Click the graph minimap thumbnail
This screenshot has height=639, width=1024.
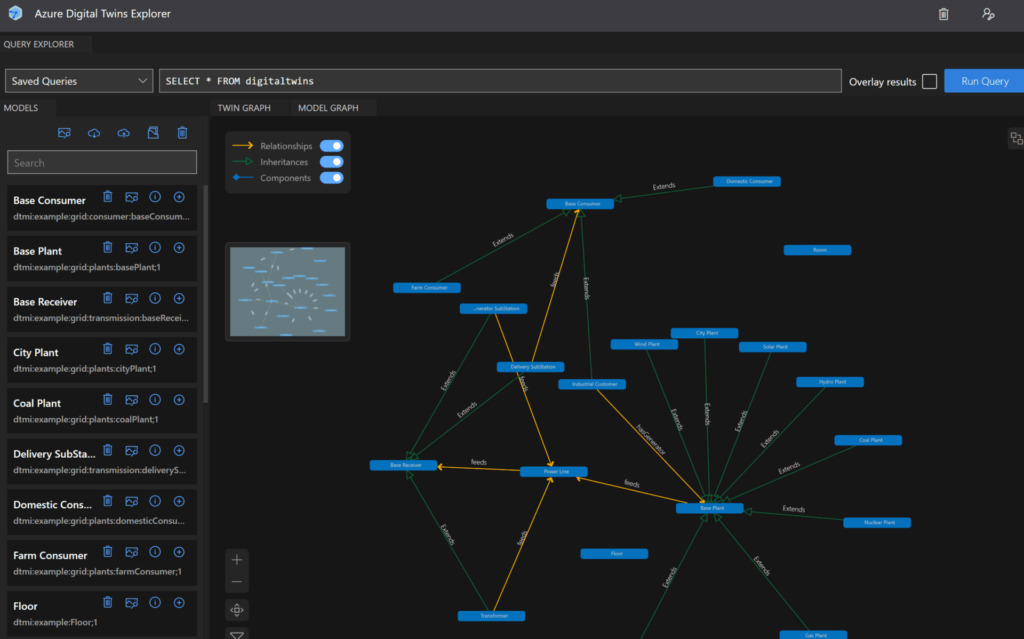click(x=287, y=291)
